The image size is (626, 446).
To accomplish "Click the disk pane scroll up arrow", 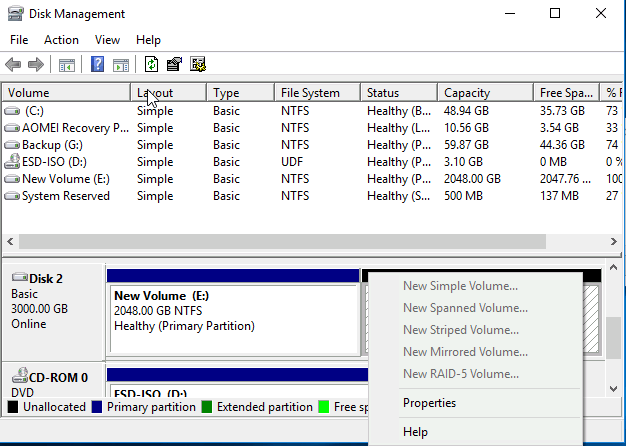I will tap(613, 268).
